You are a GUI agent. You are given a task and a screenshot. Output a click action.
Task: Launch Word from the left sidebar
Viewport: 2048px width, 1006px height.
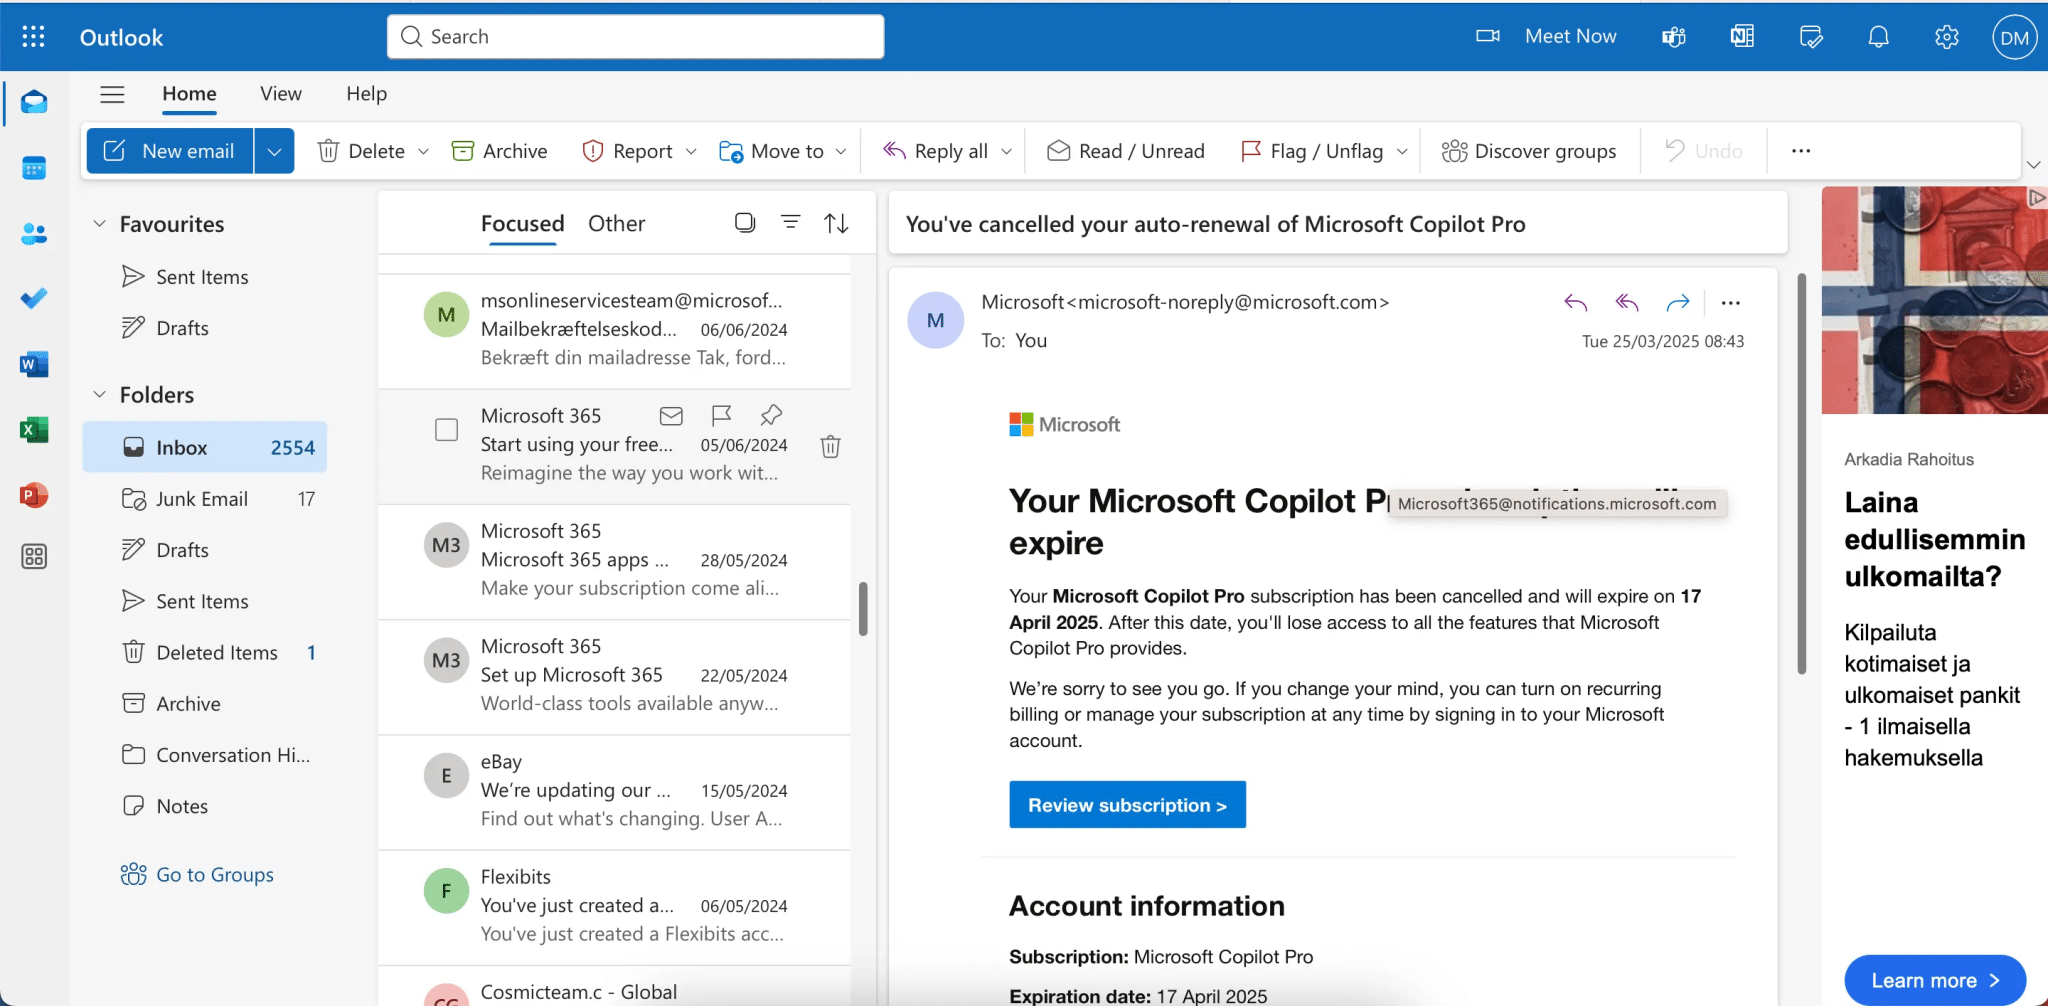(x=34, y=364)
